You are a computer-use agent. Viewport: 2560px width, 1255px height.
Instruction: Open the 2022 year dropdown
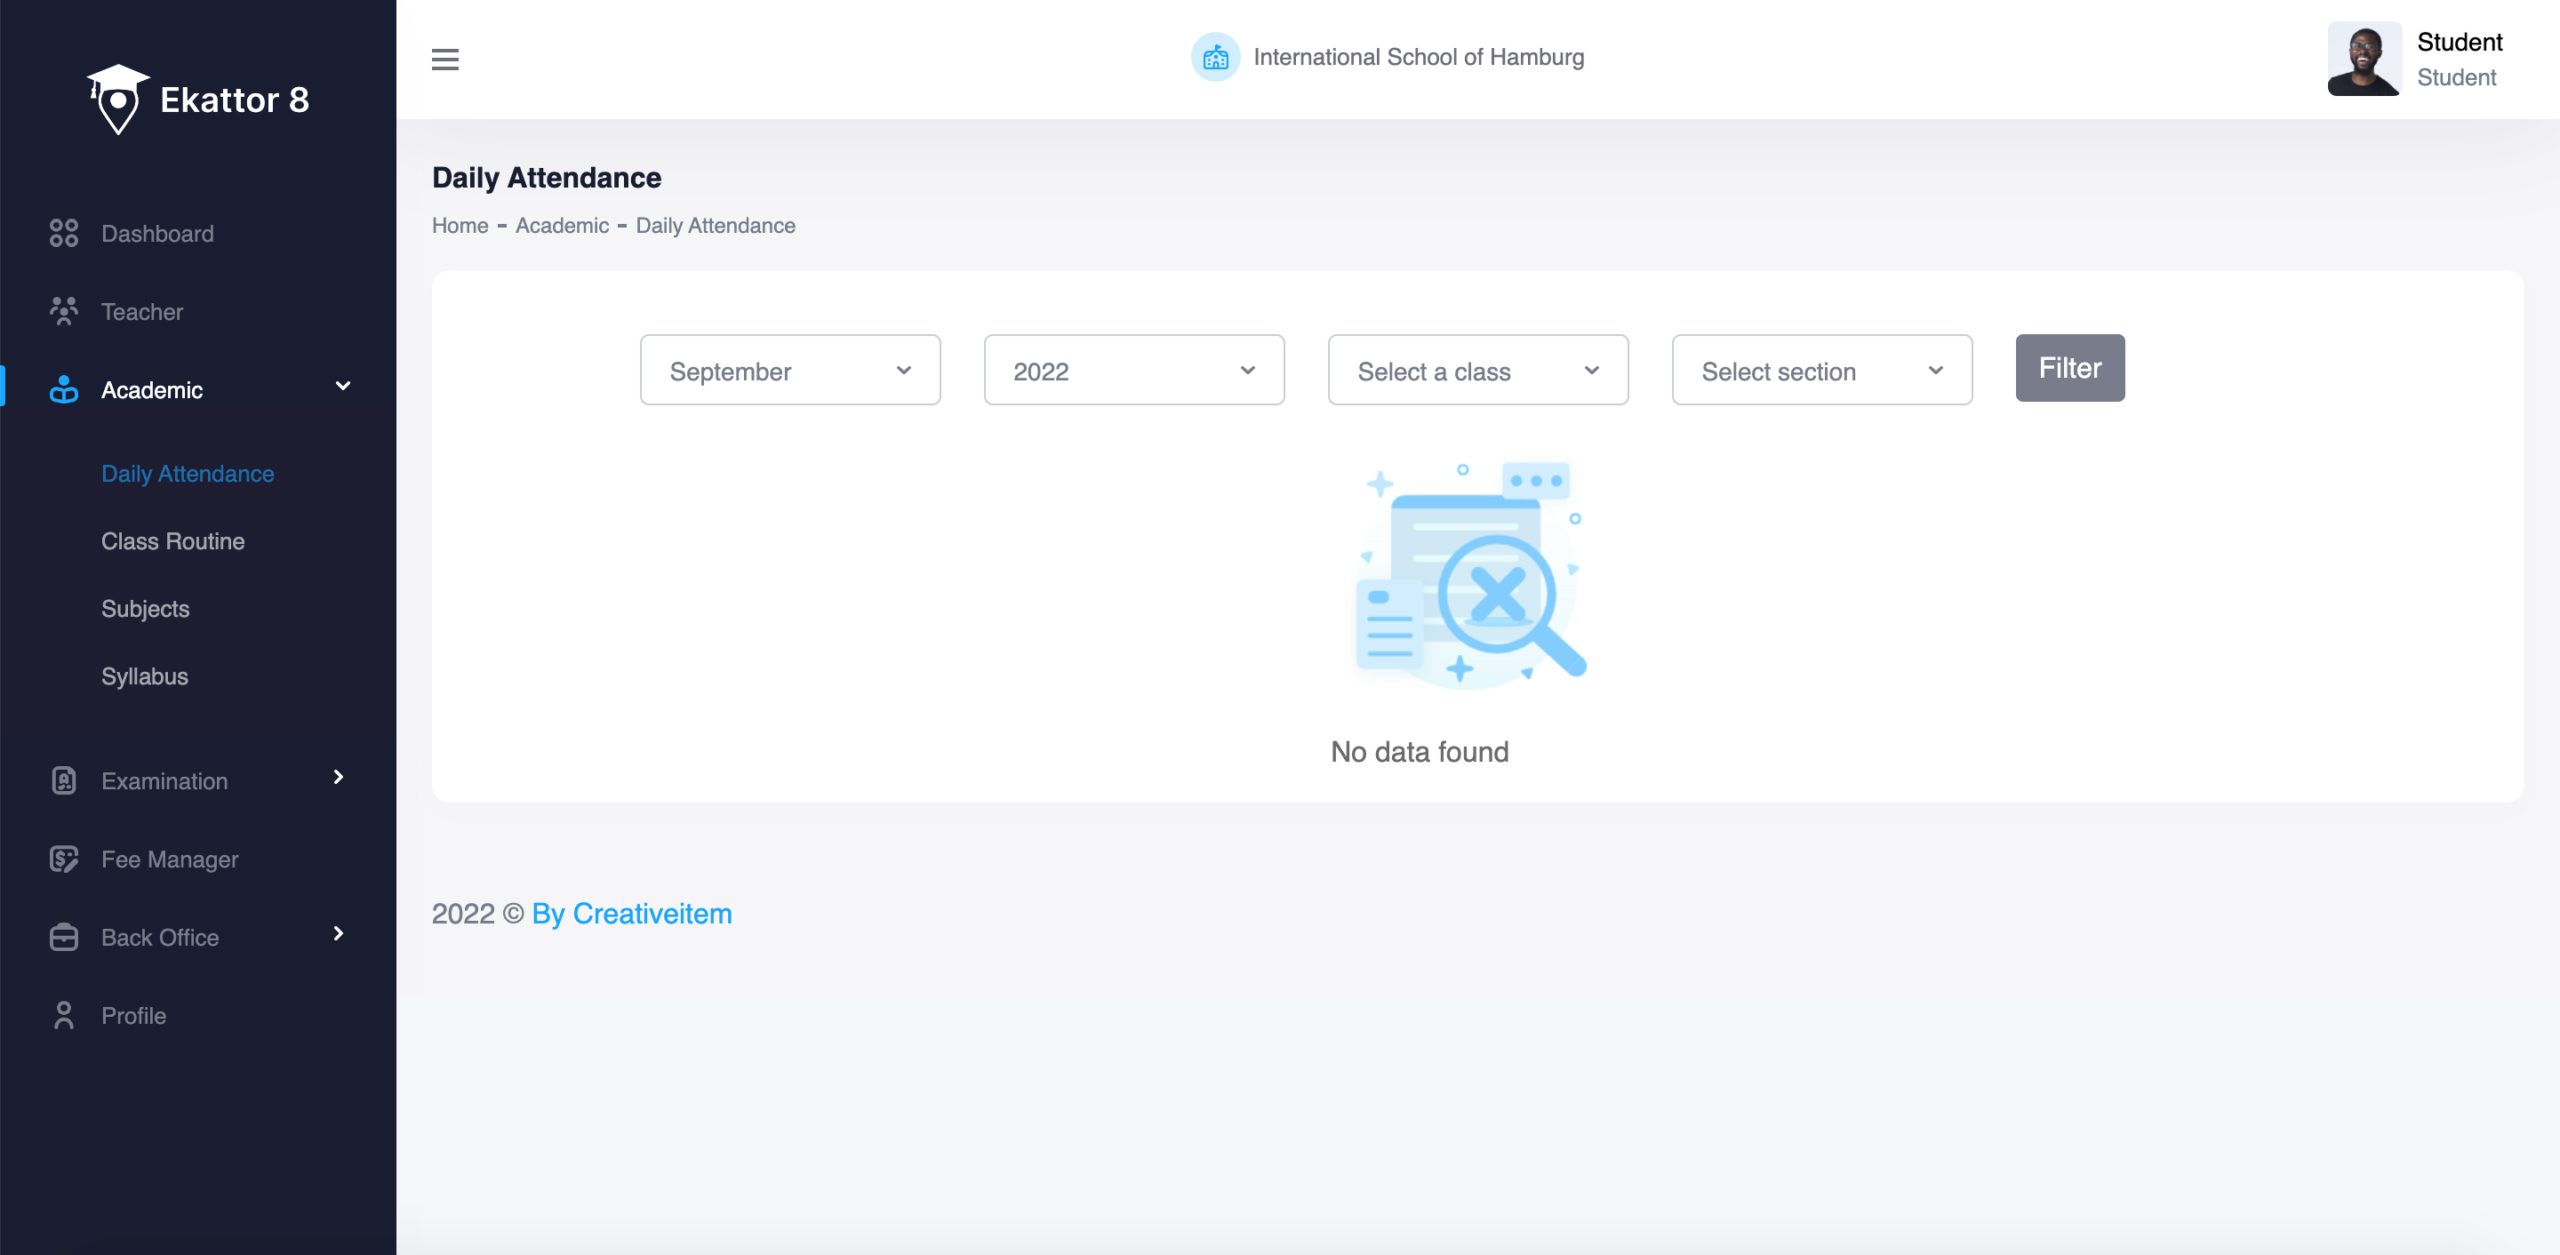click(x=1133, y=370)
